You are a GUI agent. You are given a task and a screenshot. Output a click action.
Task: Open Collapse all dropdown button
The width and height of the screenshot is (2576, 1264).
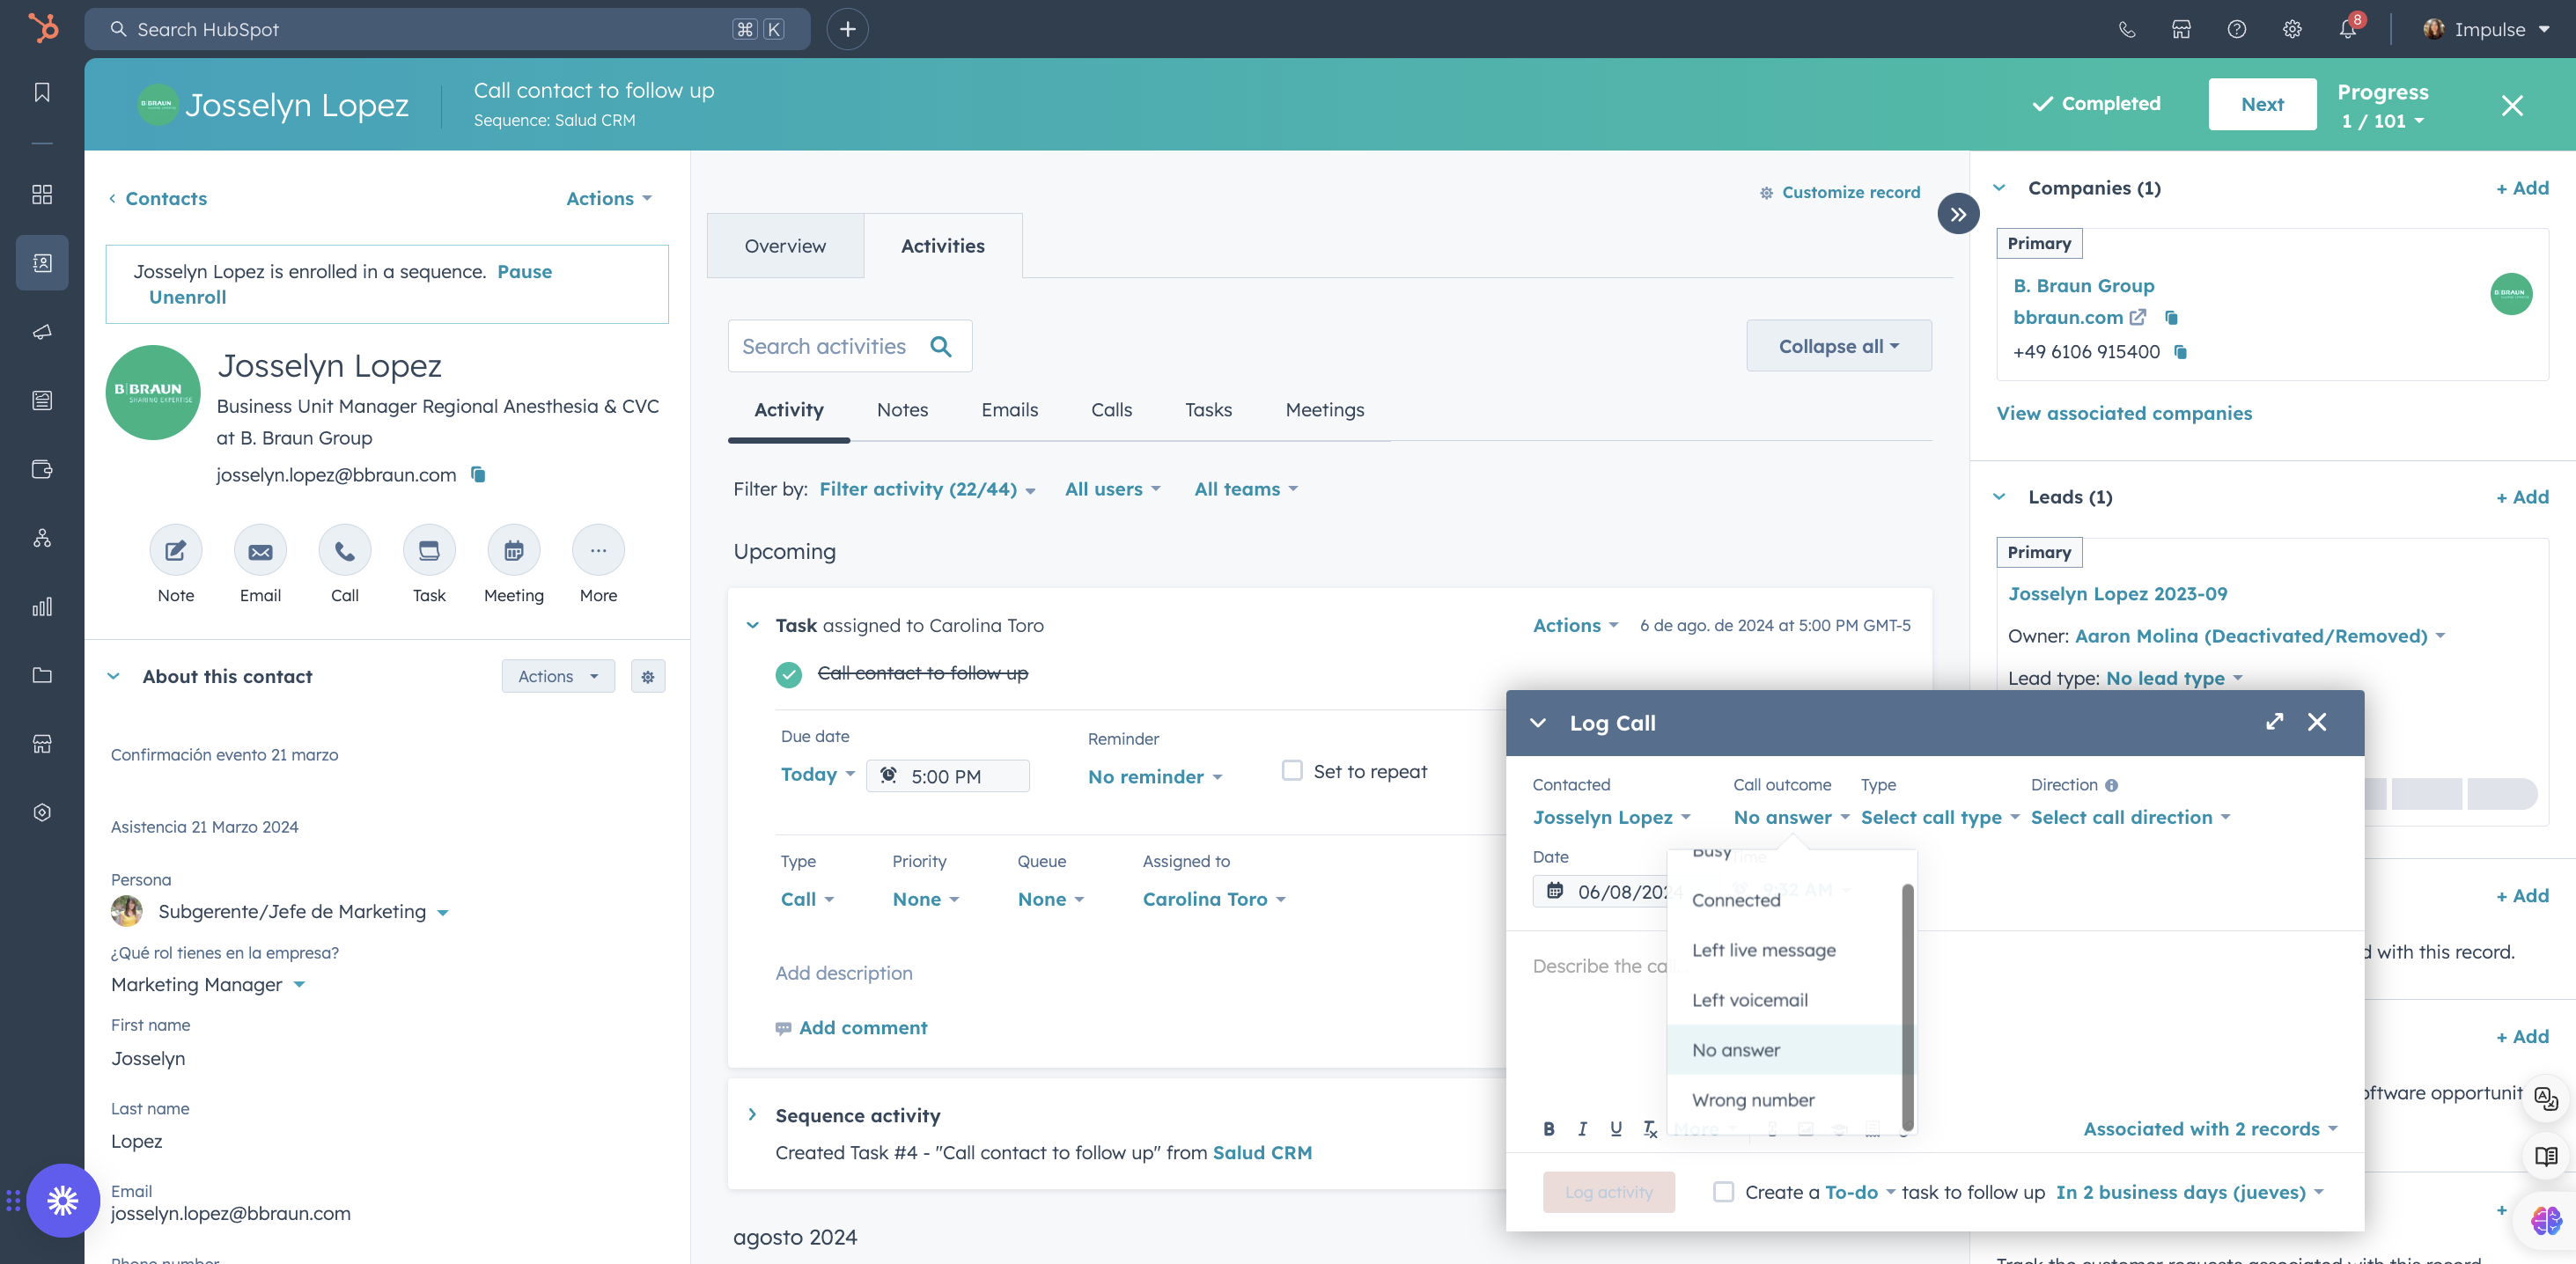1838,346
